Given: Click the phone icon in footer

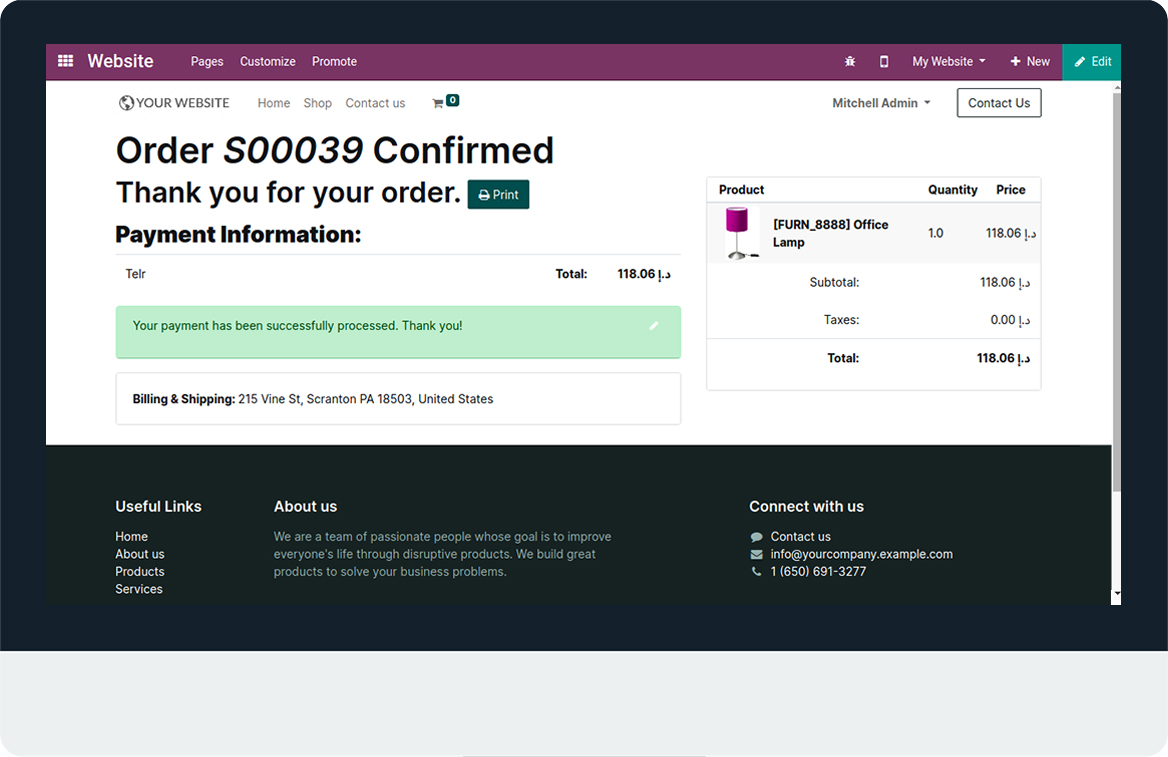Looking at the screenshot, I should coord(756,571).
